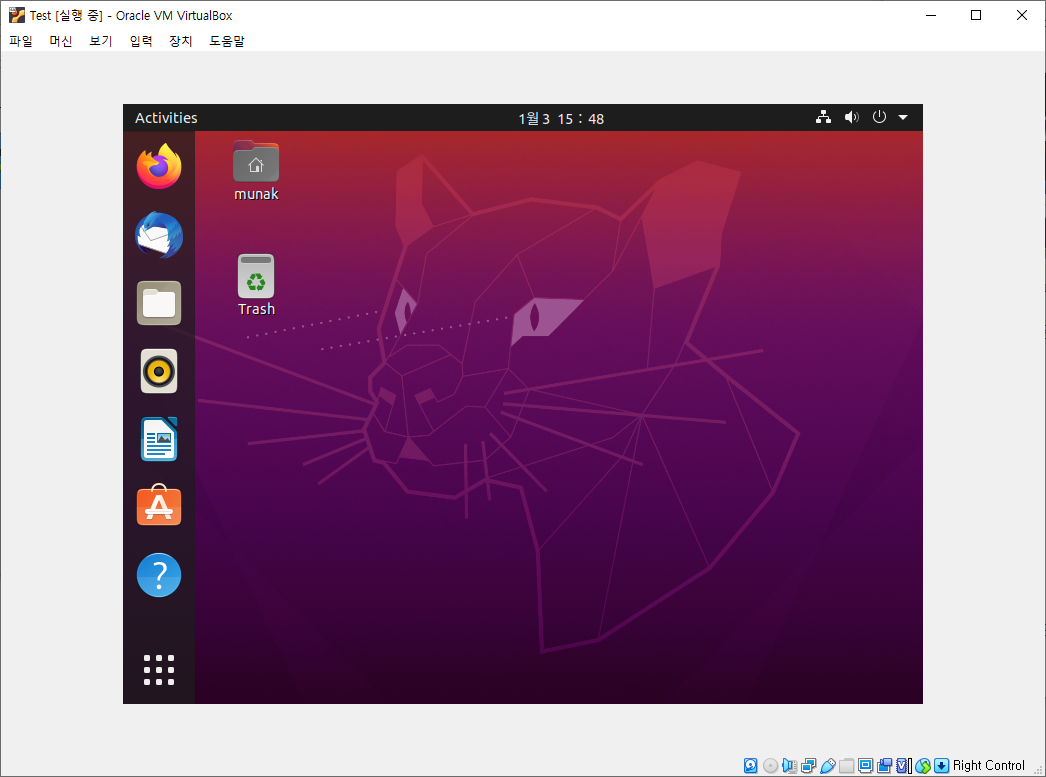Minimize the VirtualBox window
The width and height of the screenshot is (1046, 777).
[x=931, y=15]
